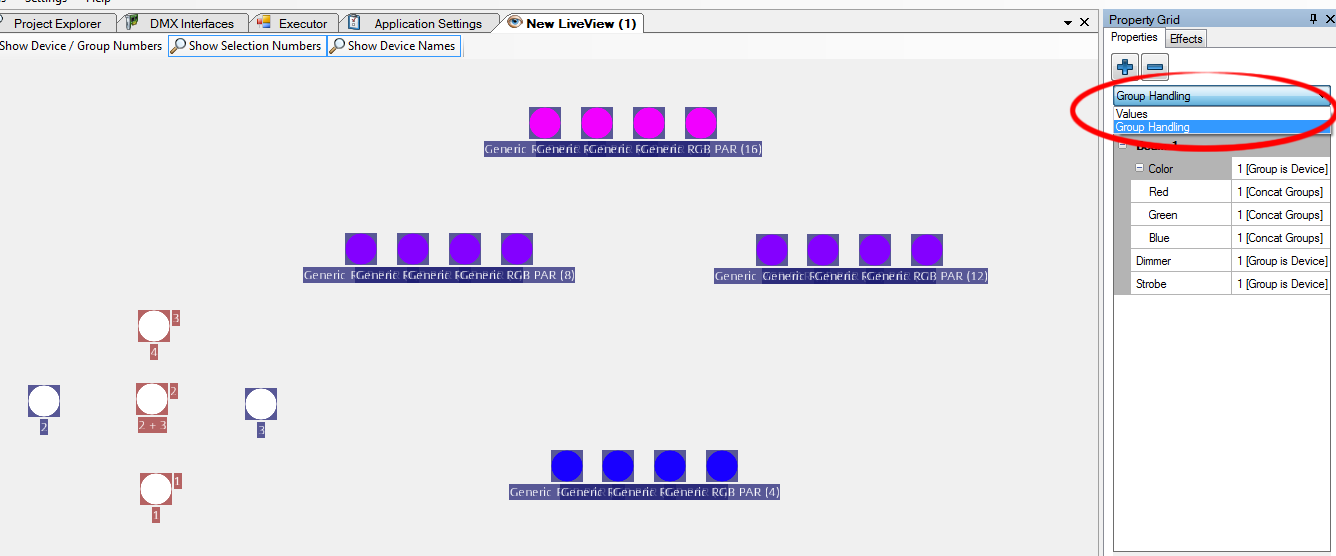Click the minus remove button
The image size is (1336, 556).
pyautogui.click(x=1155, y=67)
